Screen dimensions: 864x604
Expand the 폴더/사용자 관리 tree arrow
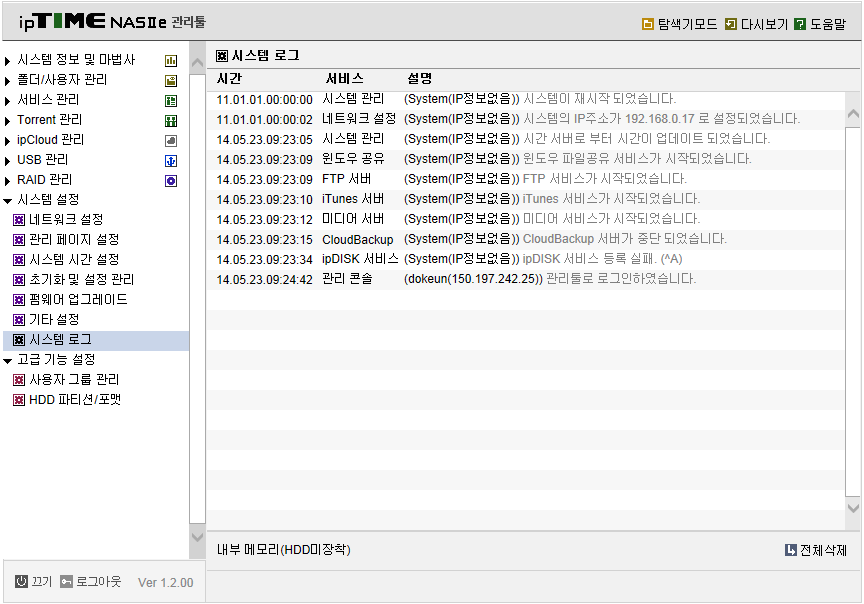[x=7, y=81]
